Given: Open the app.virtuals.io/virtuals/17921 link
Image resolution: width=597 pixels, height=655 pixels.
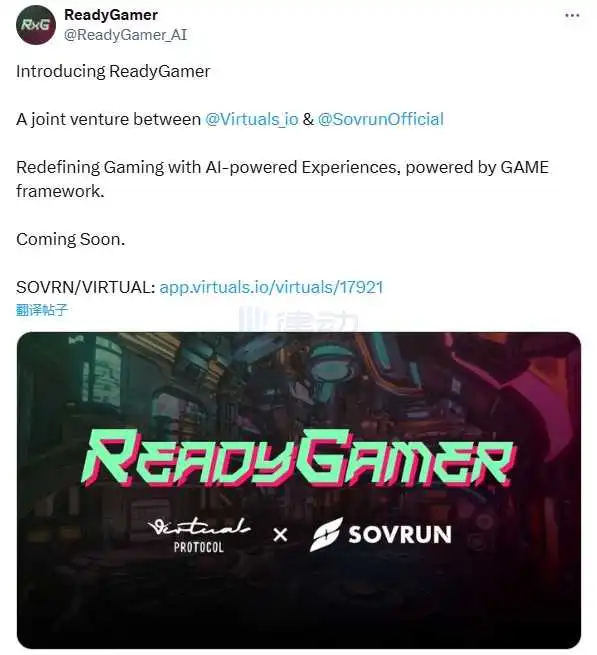Looking at the screenshot, I should 271,287.
